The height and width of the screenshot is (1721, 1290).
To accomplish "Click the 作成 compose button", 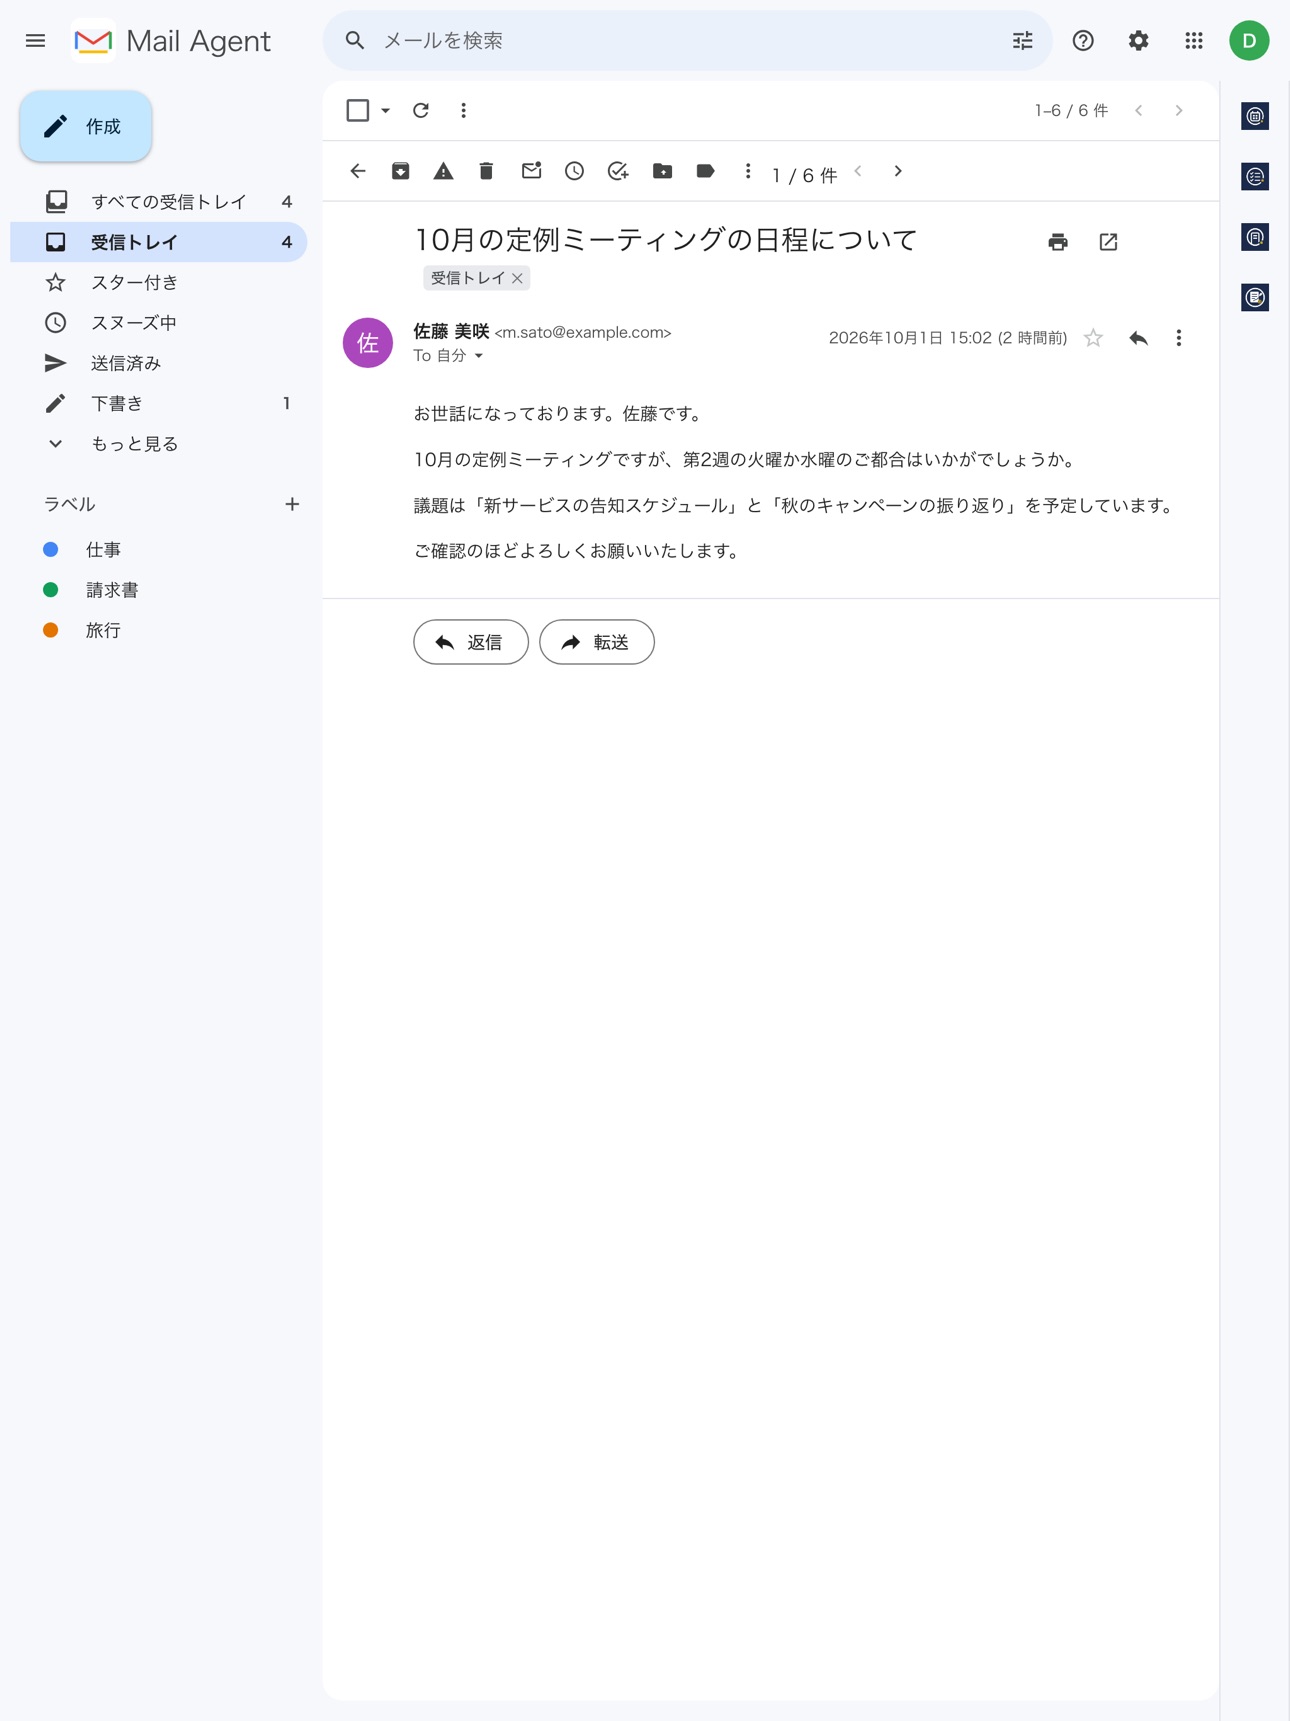I will pos(86,127).
